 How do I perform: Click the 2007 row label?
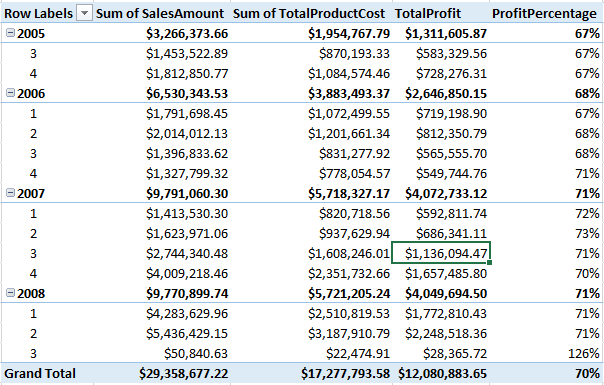pyautogui.click(x=31, y=193)
